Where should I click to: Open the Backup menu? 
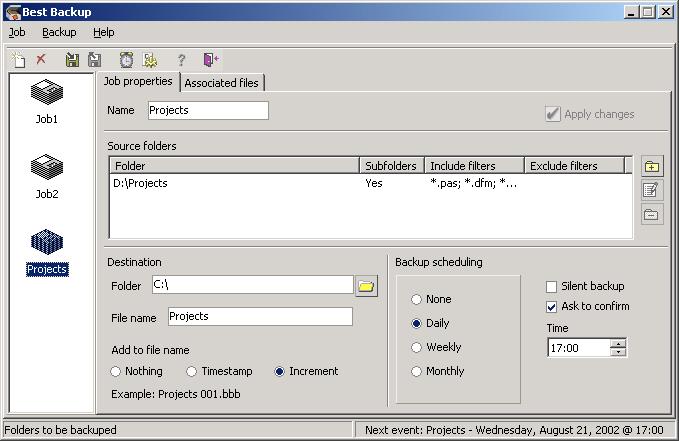tap(59, 32)
